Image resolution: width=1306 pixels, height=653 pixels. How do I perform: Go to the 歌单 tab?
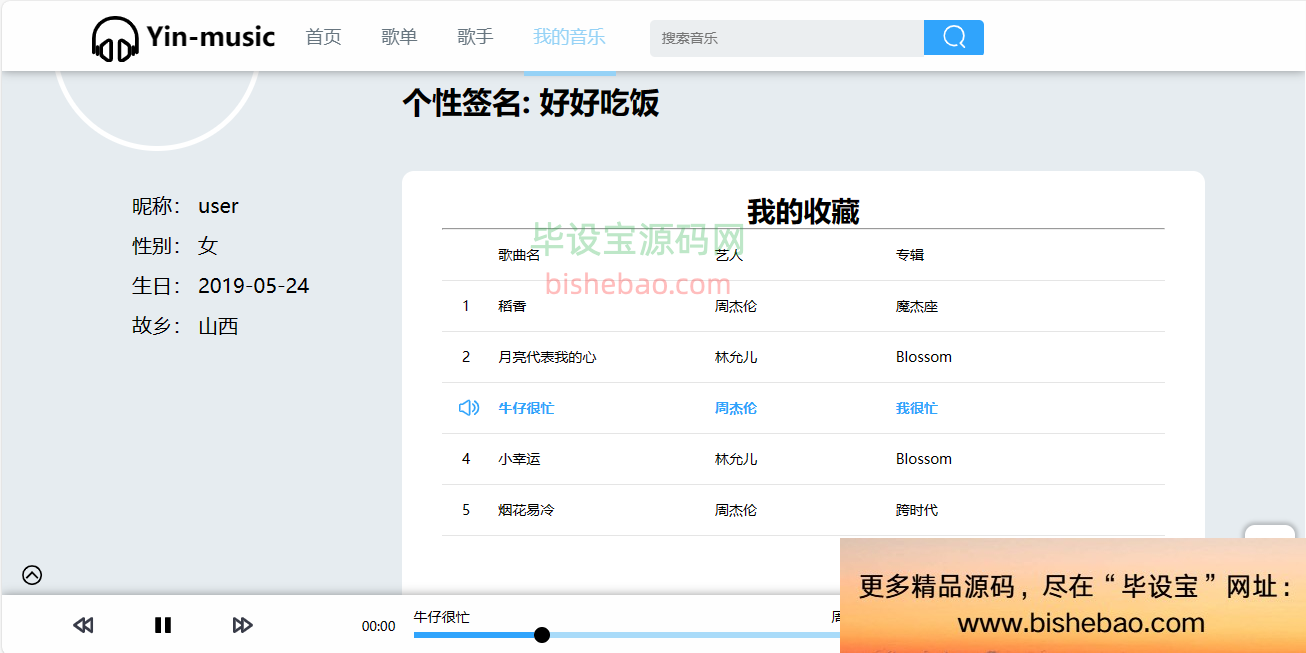[399, 37]
